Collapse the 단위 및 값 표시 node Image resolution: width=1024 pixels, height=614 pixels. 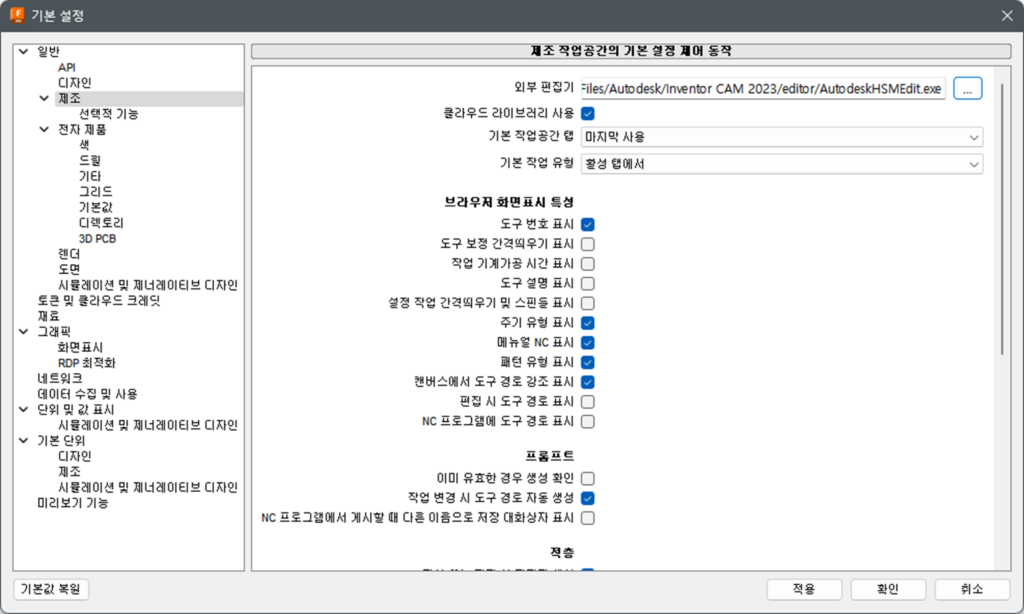point(24,410)
